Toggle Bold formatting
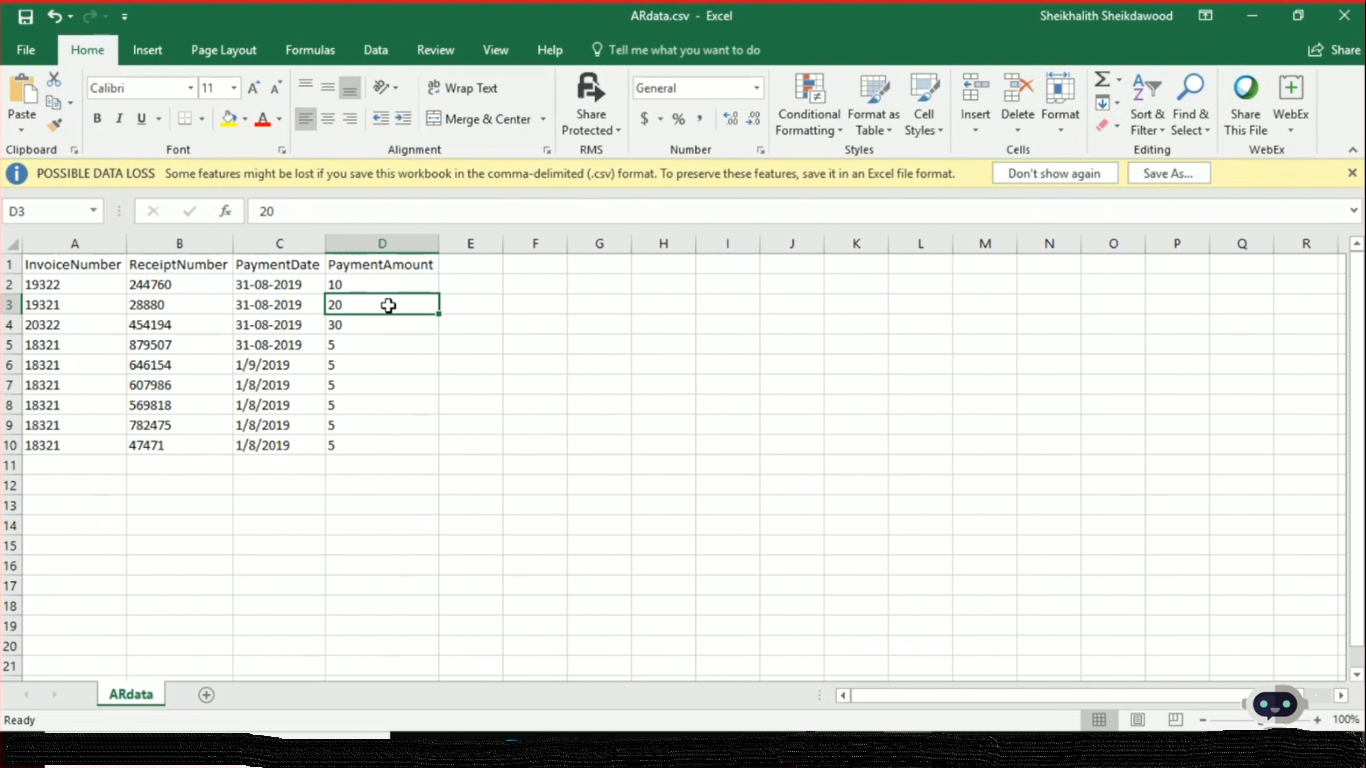The image size is (1366, 768). coord(97,119)
